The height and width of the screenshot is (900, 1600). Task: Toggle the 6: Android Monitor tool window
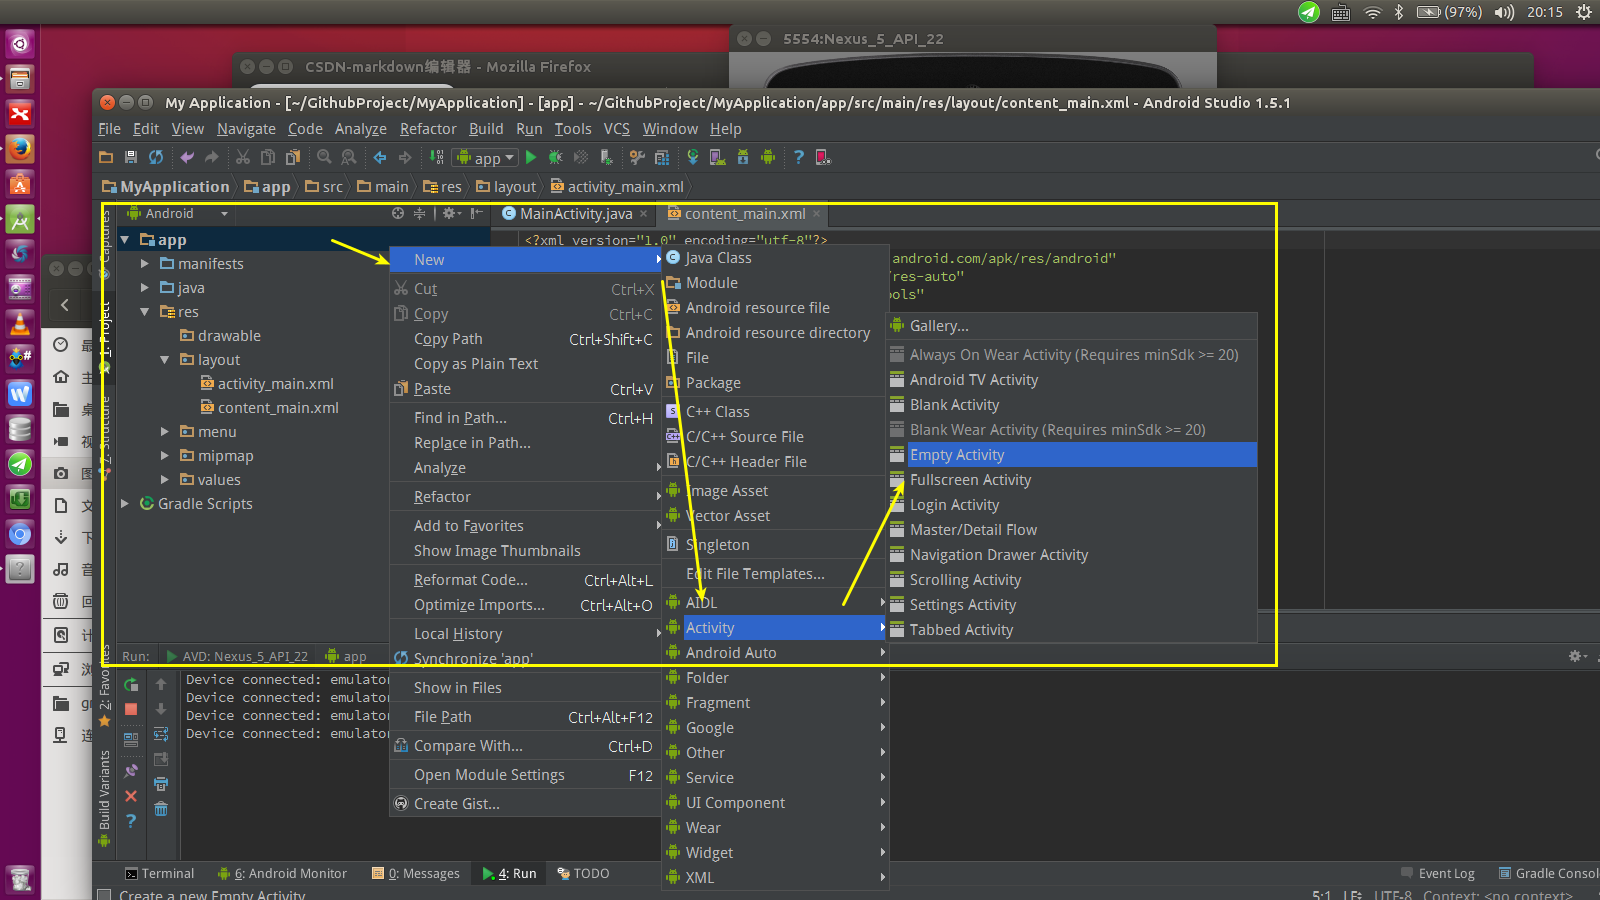[283, 873]
